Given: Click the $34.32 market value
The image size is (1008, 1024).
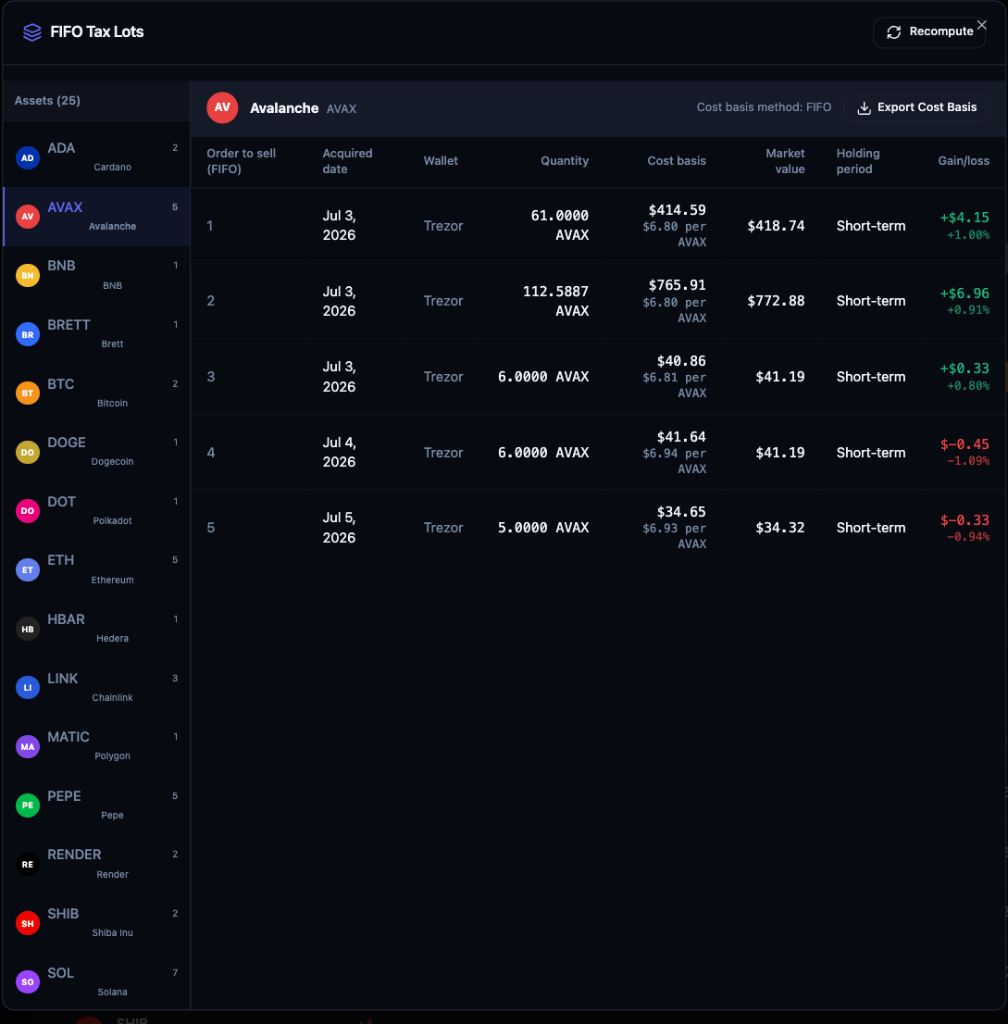Looking at the screenshot, I should [780, 528].
